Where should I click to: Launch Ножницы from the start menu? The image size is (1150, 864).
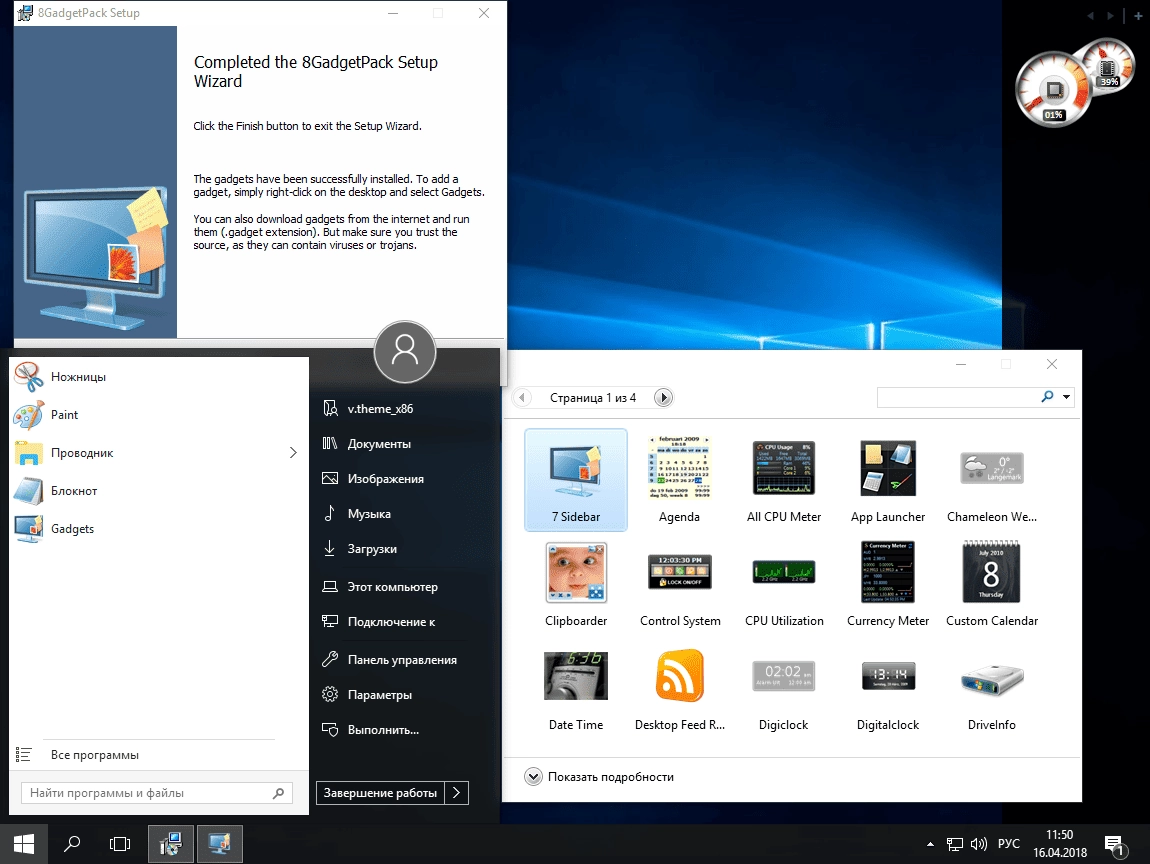(x=158, y=377)
